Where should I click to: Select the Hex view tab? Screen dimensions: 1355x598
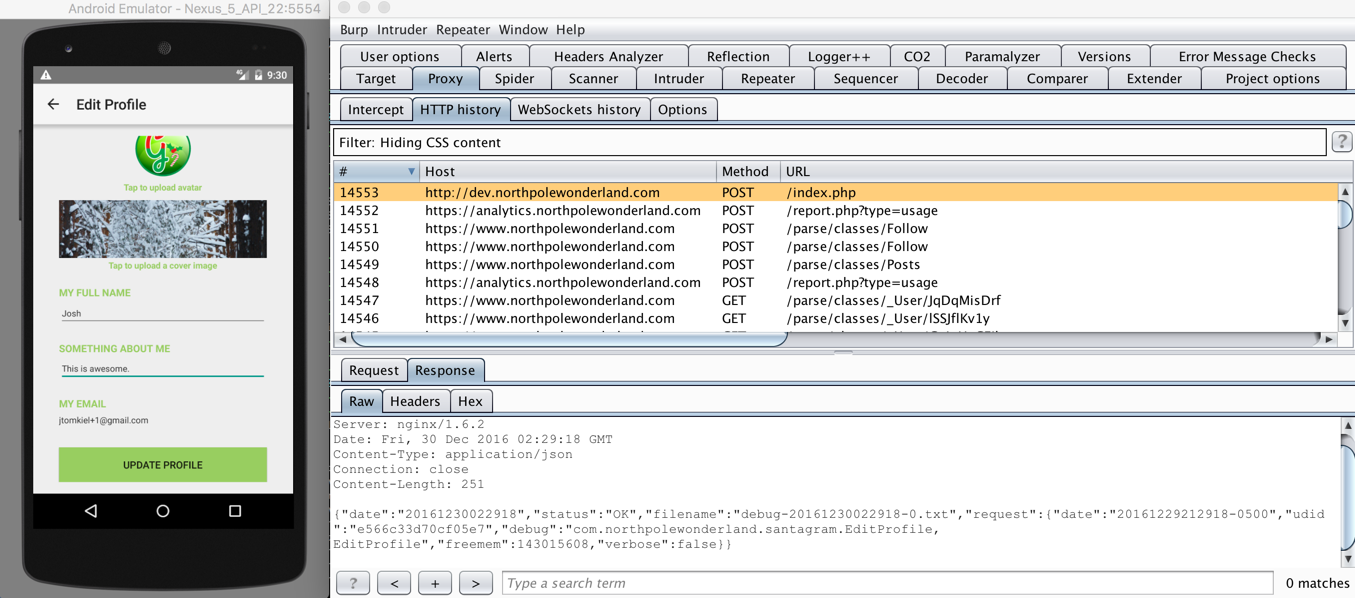click(x=470, y=401)
